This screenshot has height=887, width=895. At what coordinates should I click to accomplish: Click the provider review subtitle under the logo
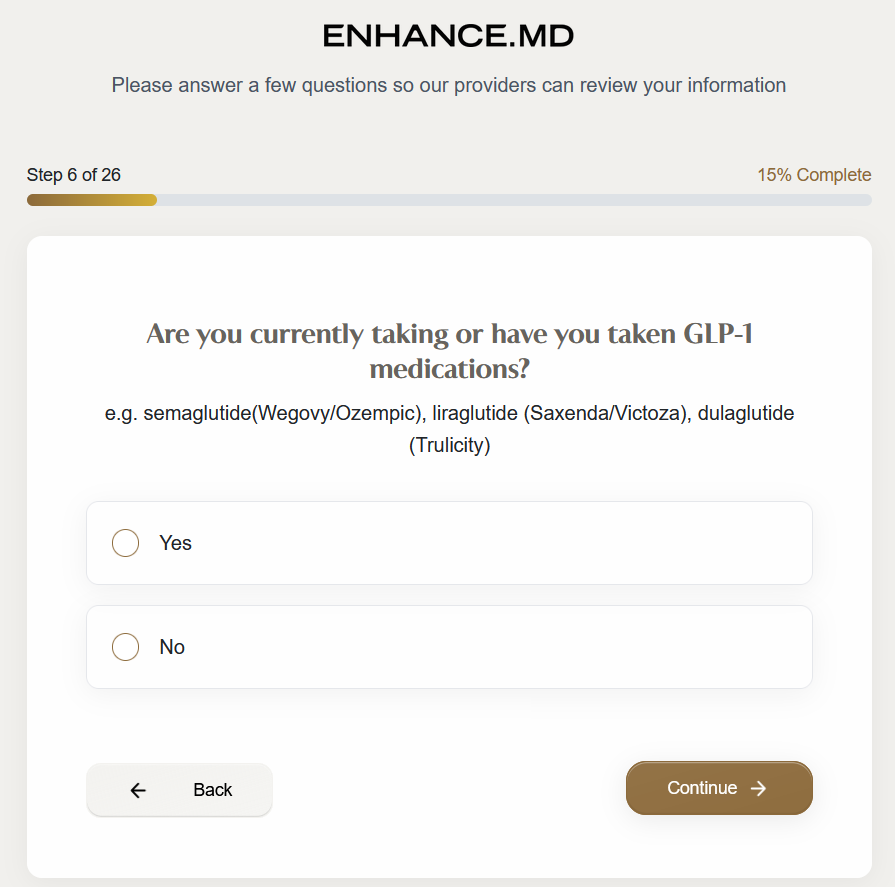[x=448, y=85]
